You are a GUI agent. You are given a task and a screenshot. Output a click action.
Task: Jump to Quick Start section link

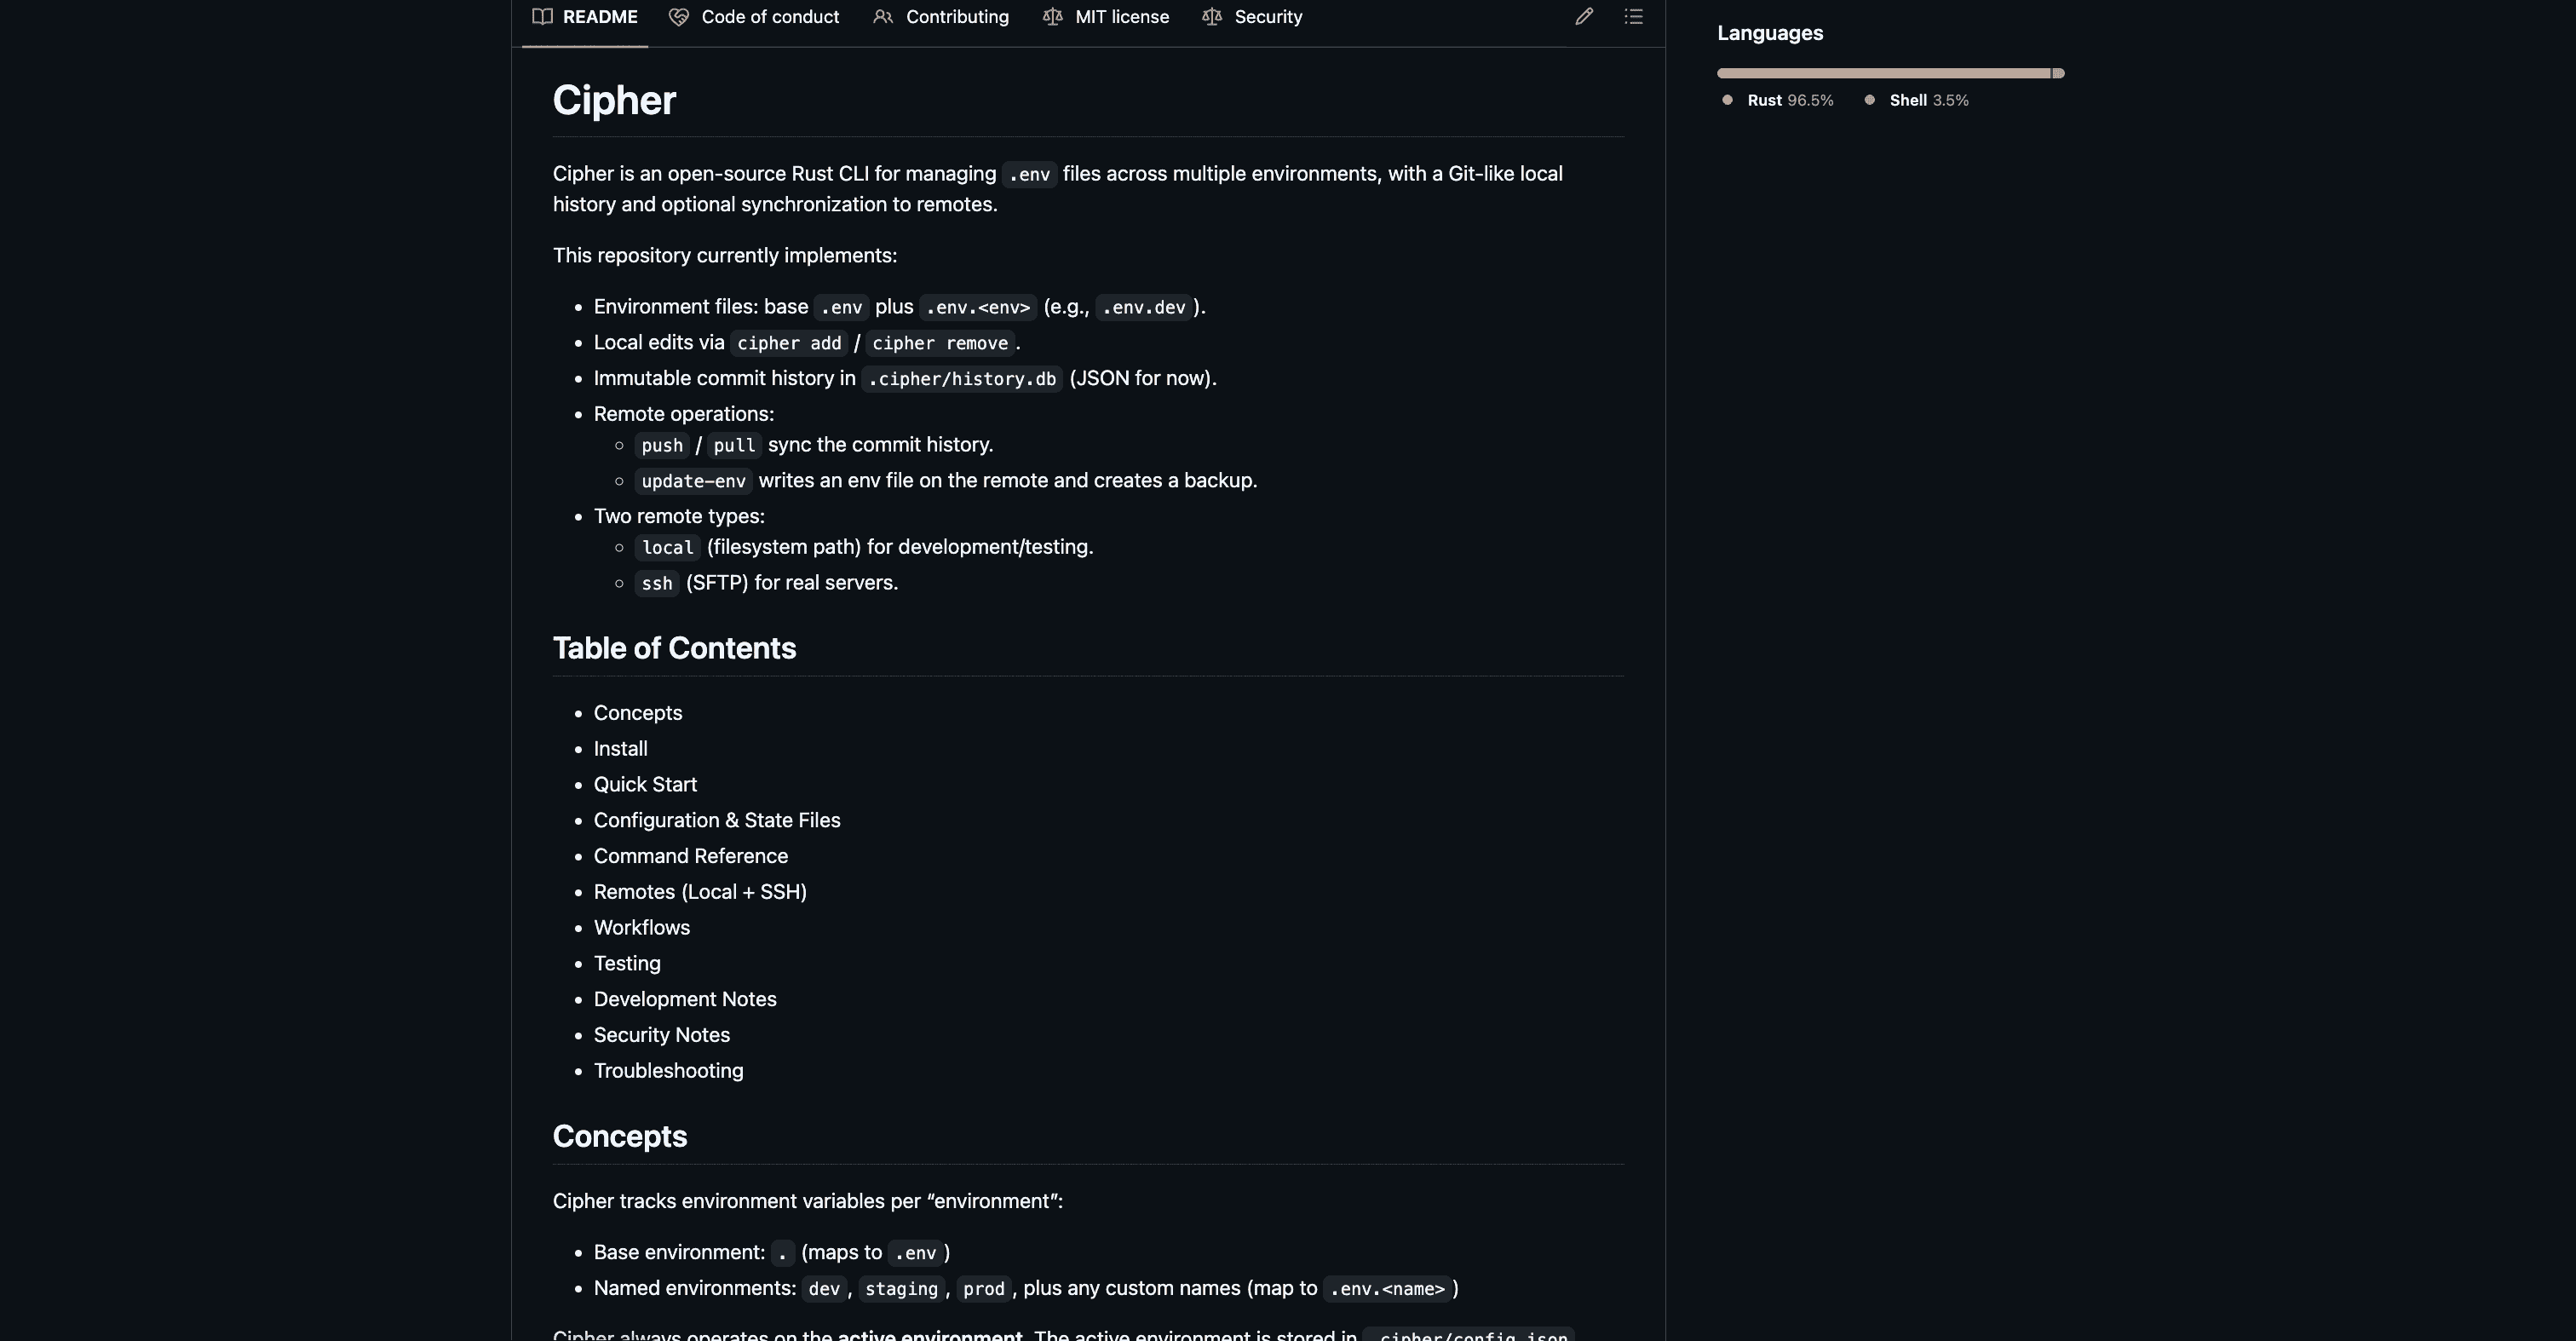pyautogui.click(x=645, y=785)
